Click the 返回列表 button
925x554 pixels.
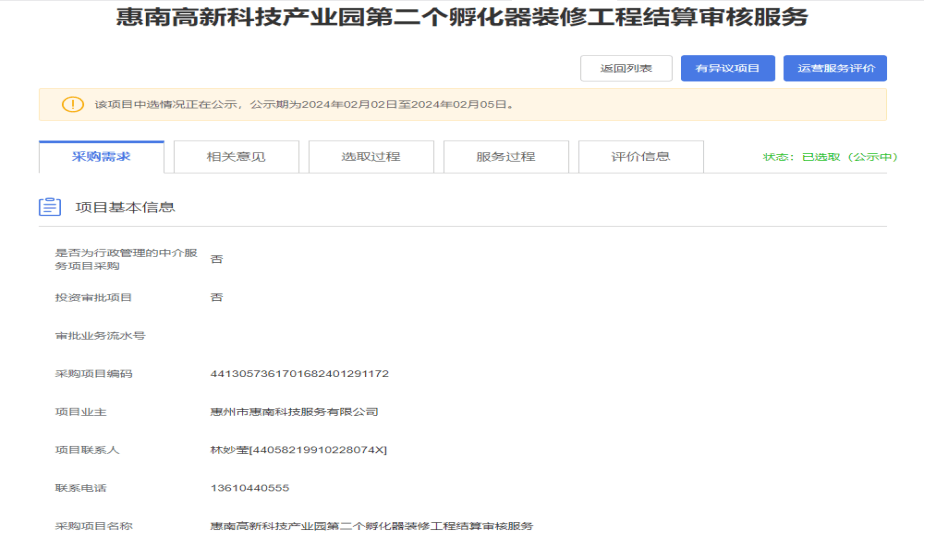(x=626, y=68)
